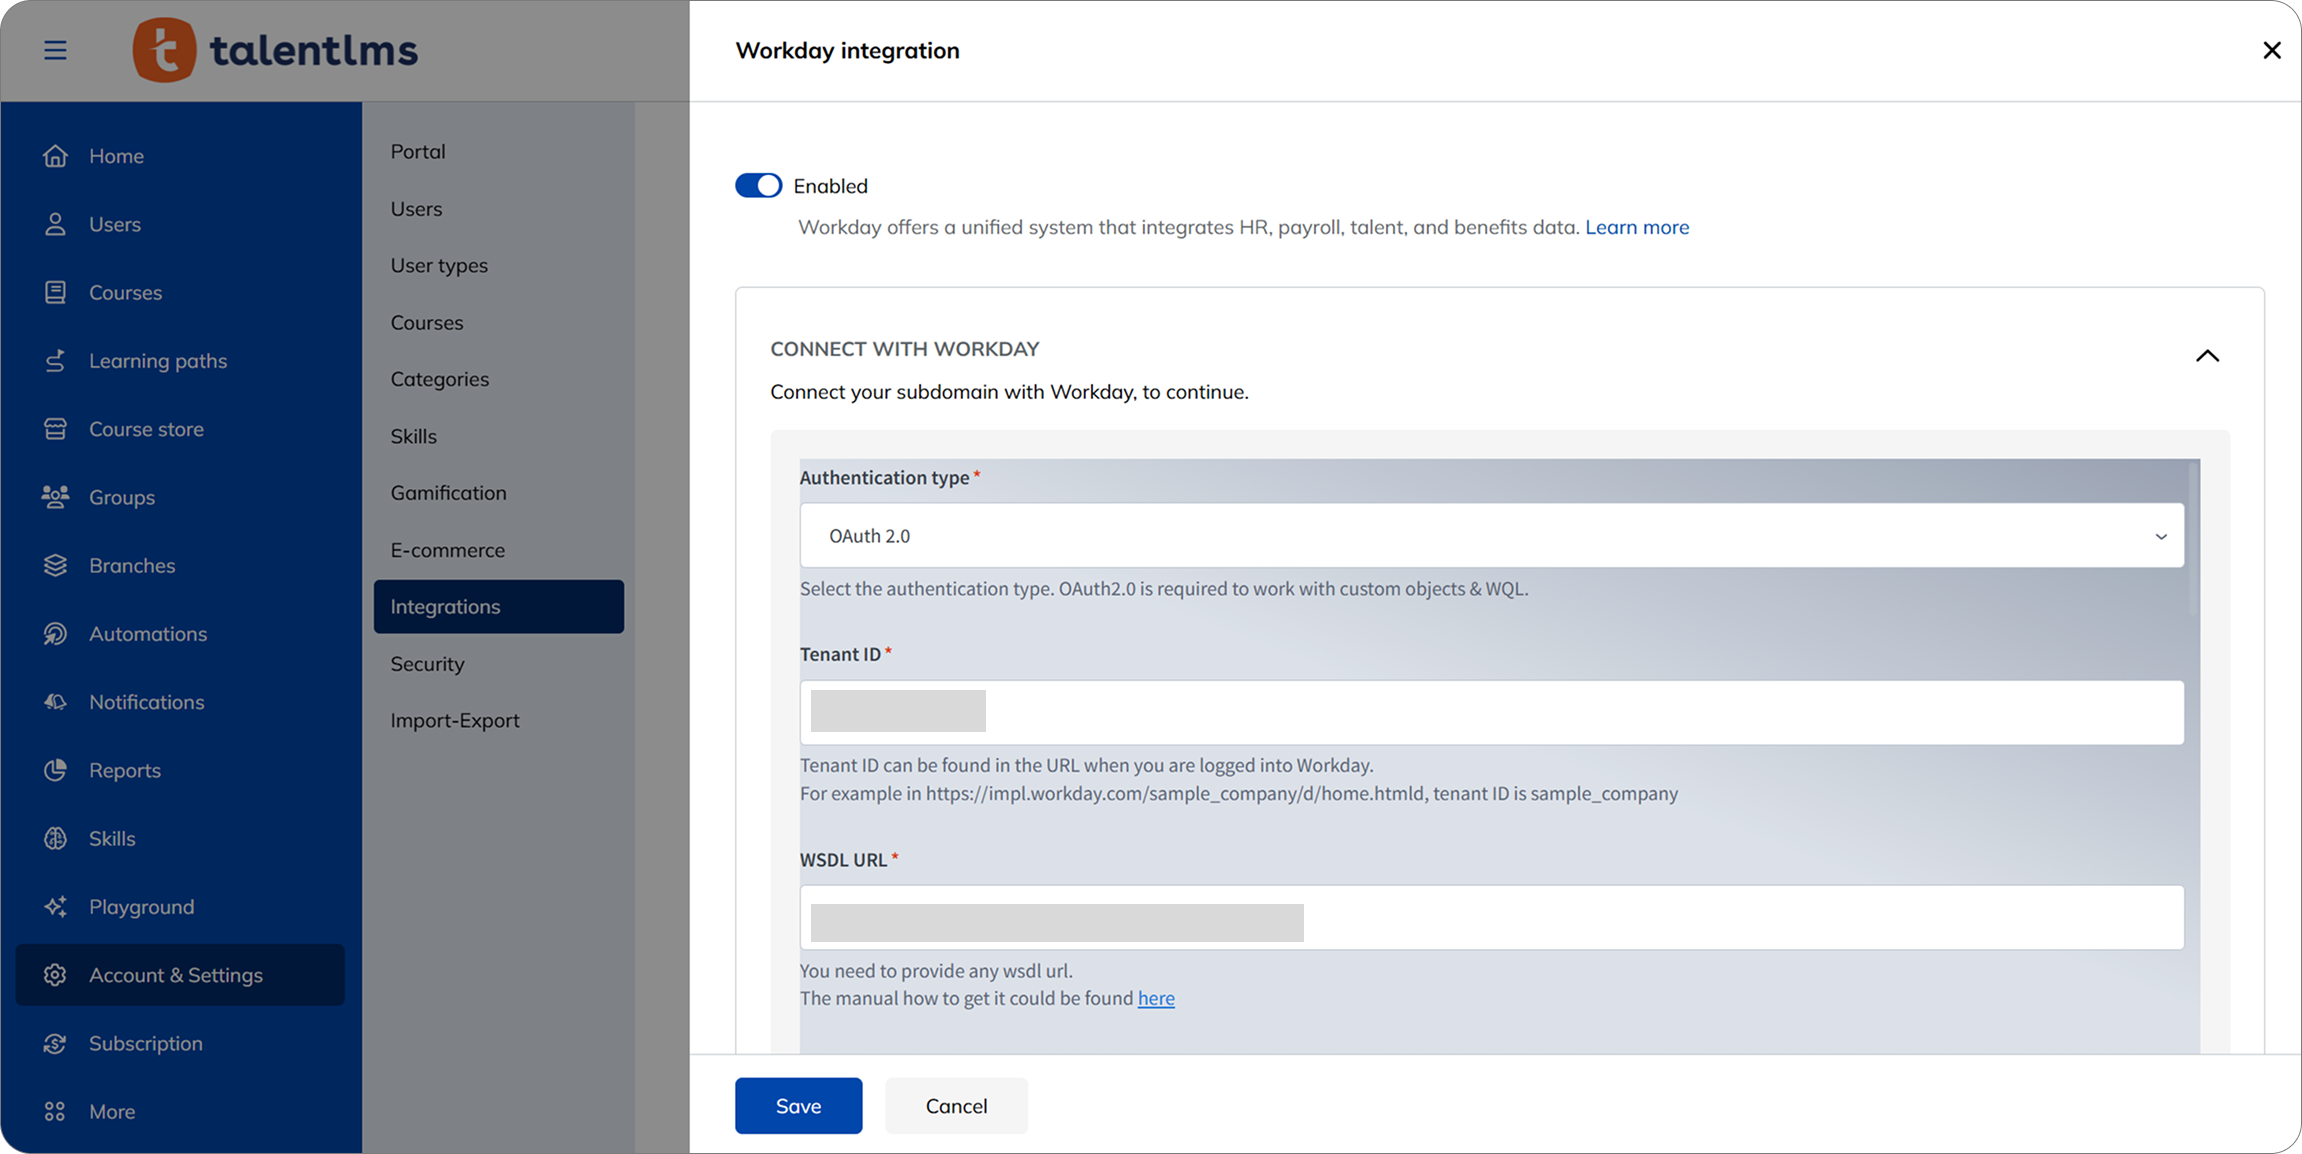Open E-commerce settings
This screenshot has width=2302, height=1154.
click(448, 550)
